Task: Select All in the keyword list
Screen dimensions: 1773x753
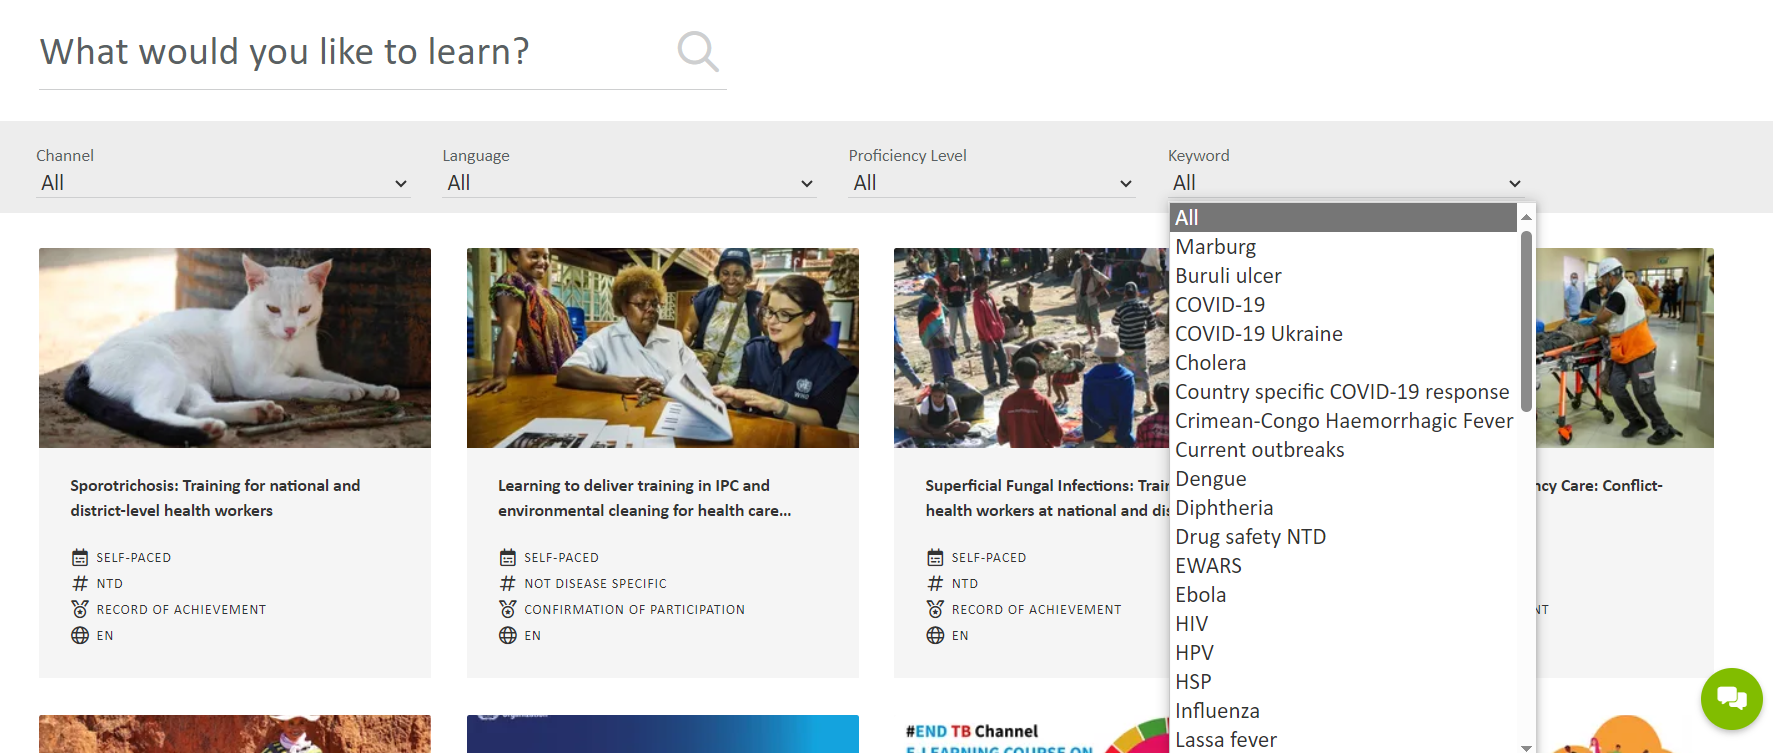Action: pos(1343,218)
